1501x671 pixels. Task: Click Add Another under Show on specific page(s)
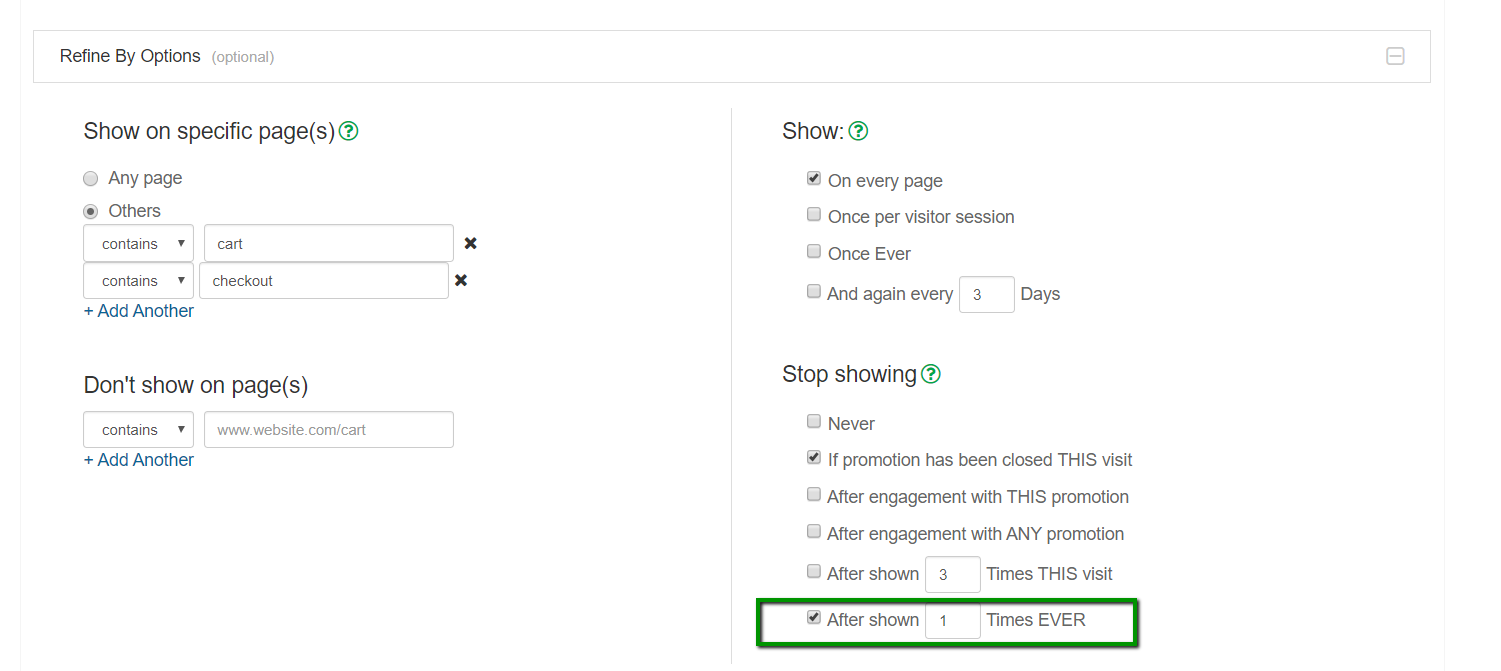pos(139,311)
